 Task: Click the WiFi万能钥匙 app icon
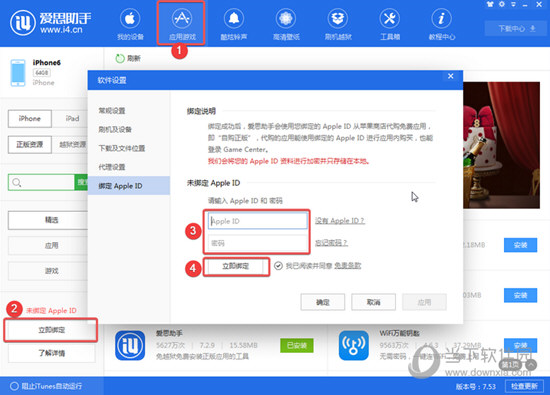(354, 345)
